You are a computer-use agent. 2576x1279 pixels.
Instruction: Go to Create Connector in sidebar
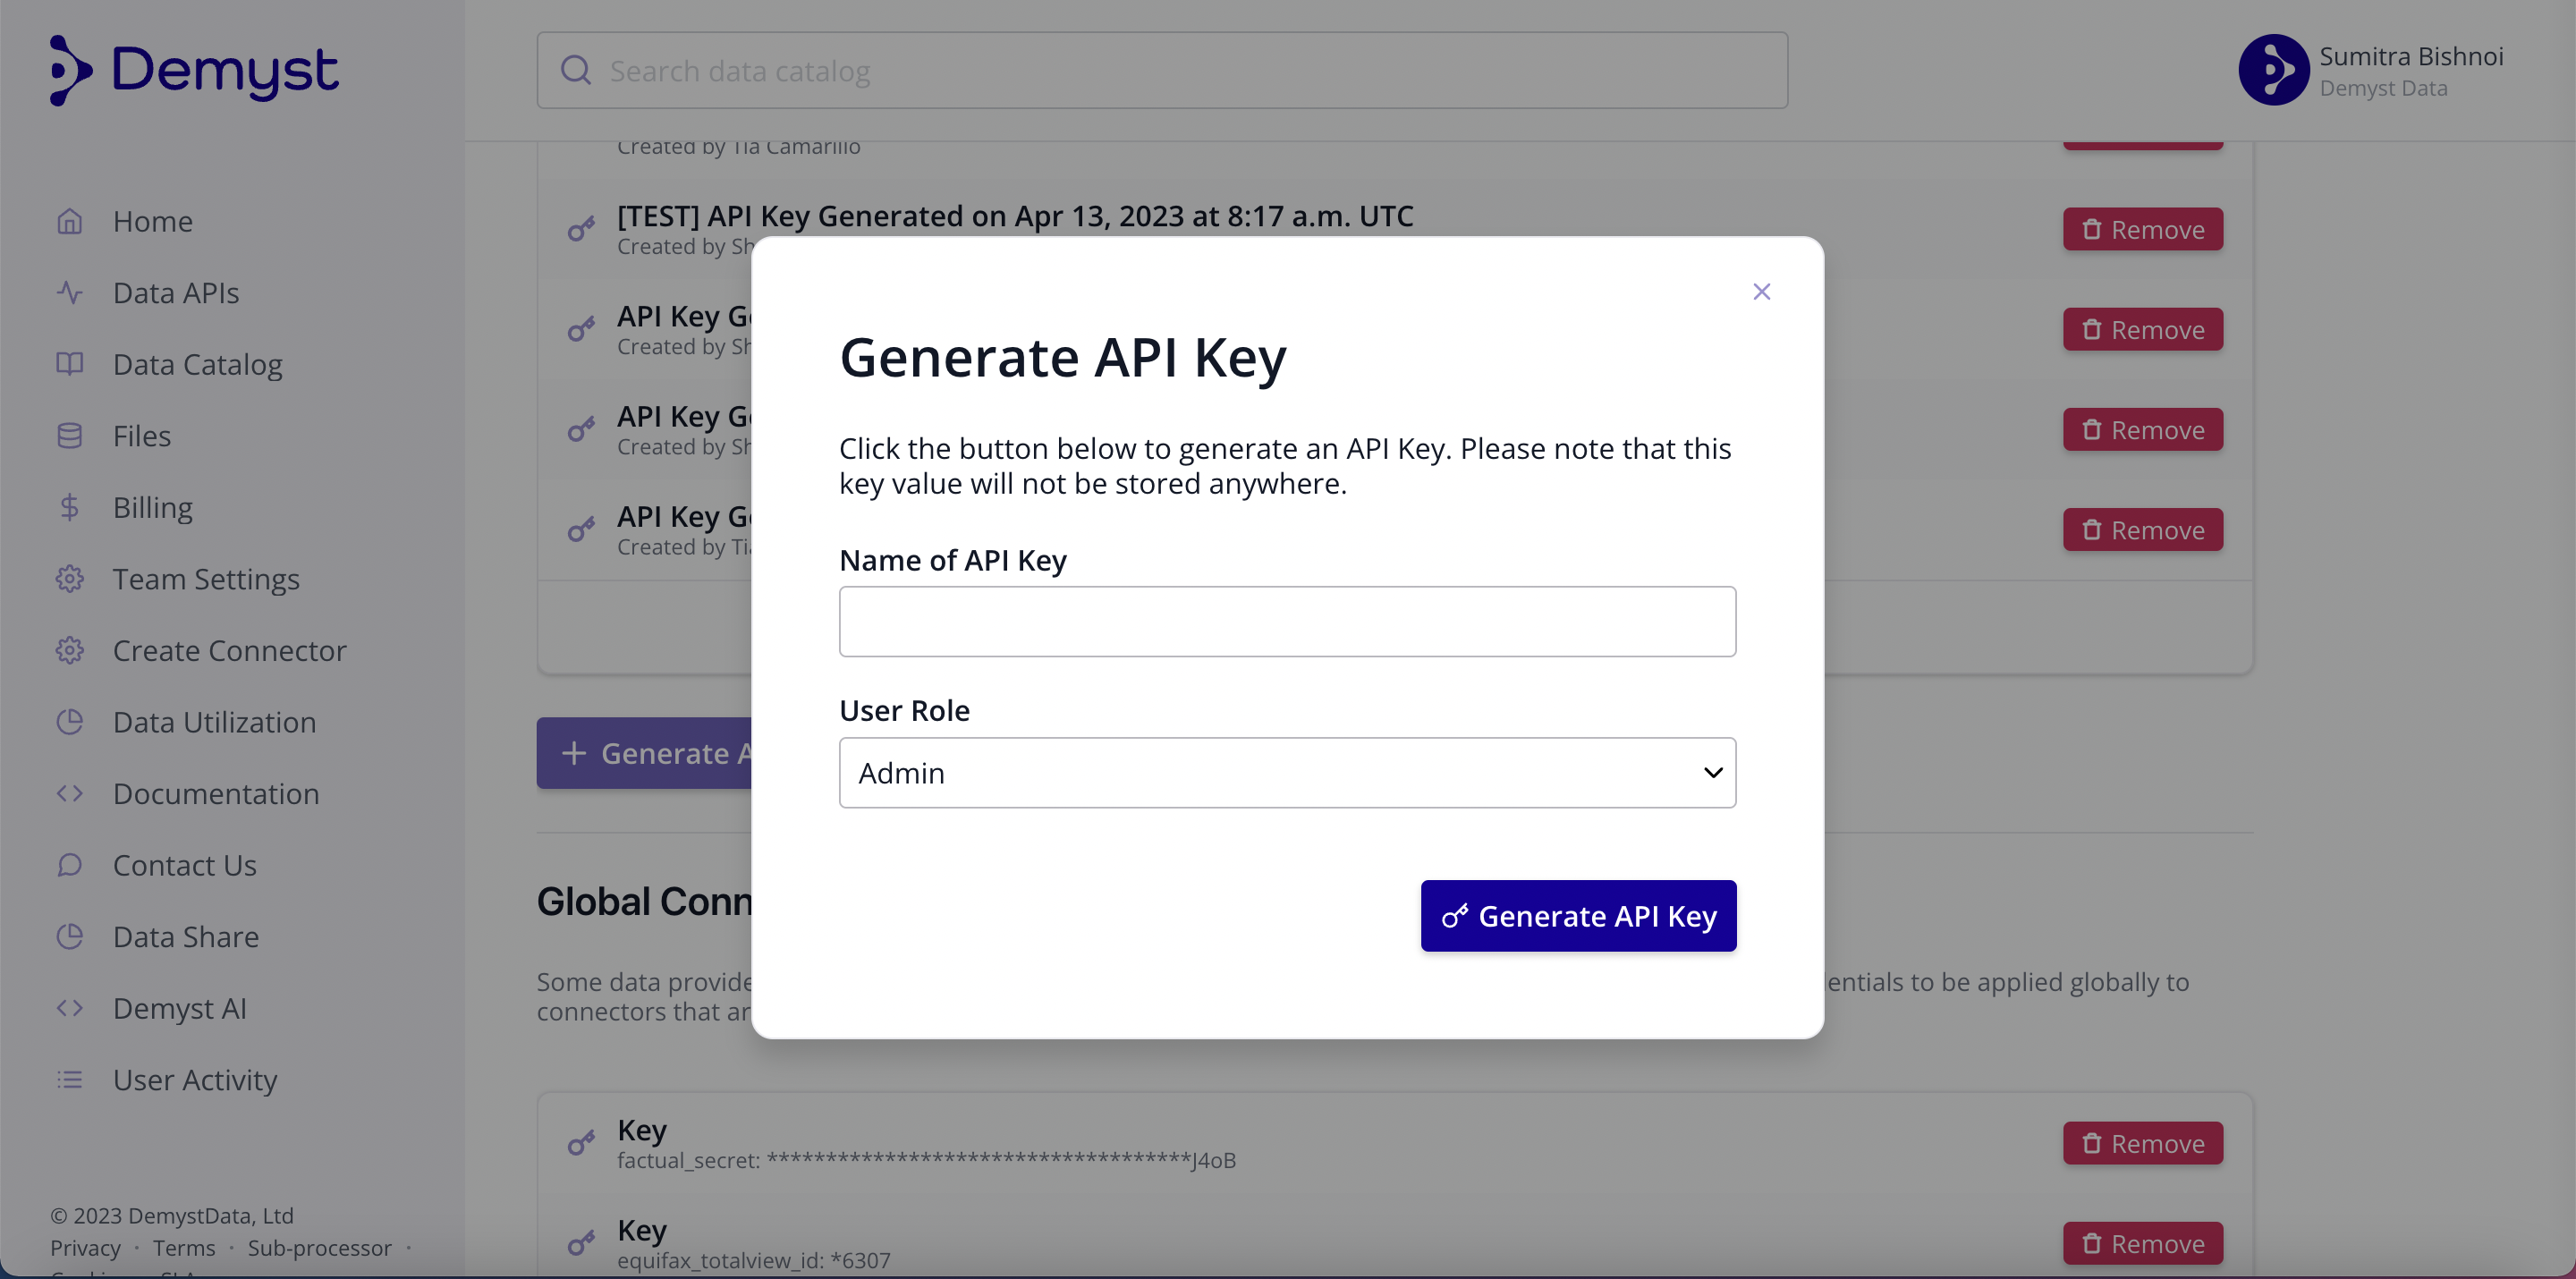tap(229, 651)
